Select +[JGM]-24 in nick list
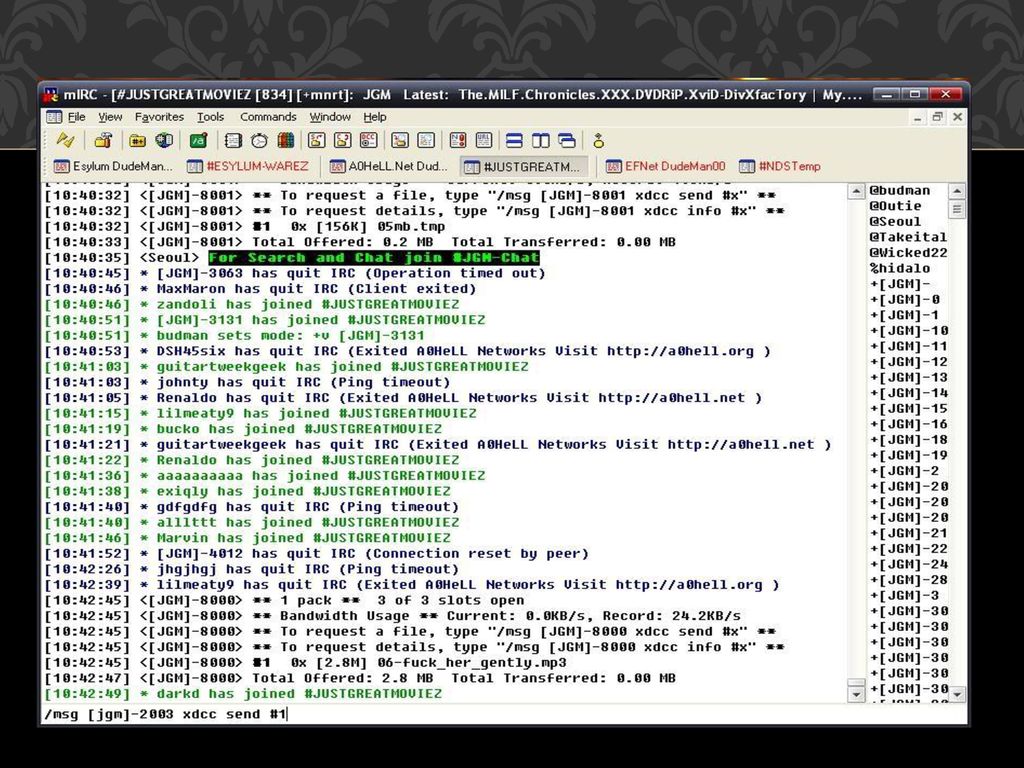The image size is (1024, 768). coord(908,564)
